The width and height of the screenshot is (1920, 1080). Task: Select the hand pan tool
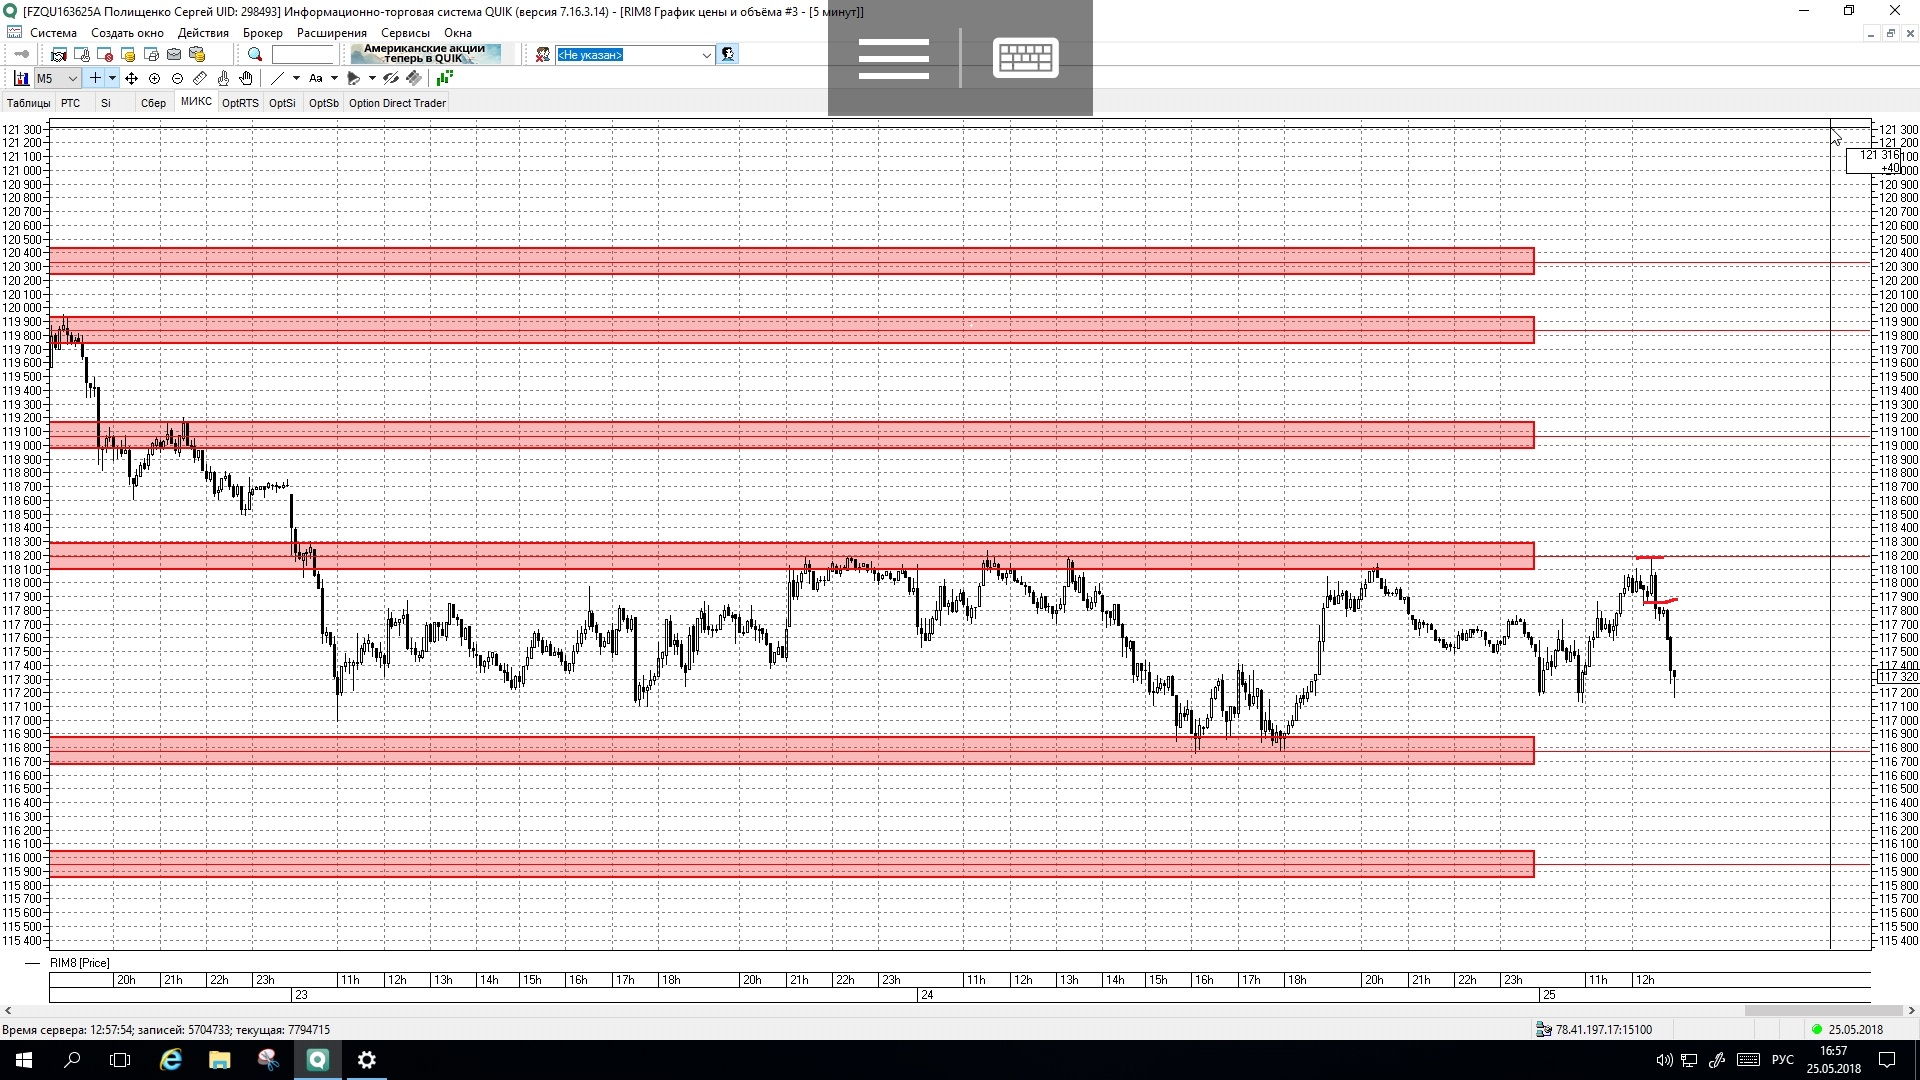pos(246,78)
